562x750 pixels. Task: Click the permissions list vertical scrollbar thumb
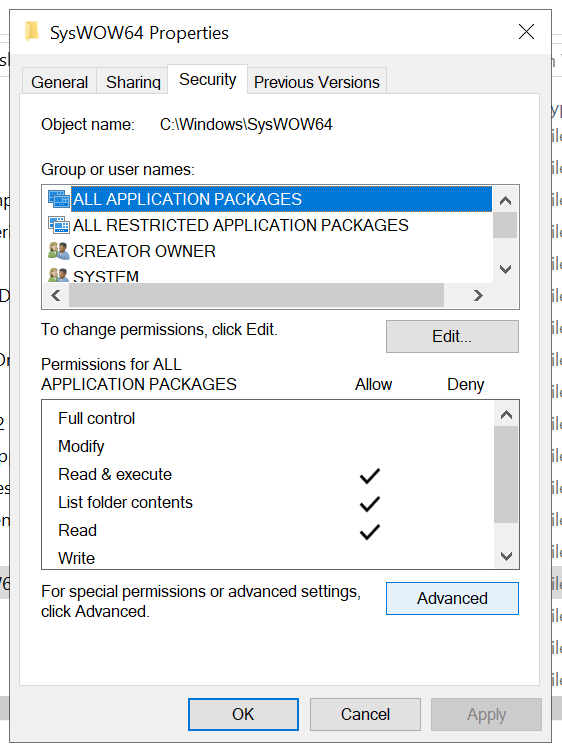point(506,474)
